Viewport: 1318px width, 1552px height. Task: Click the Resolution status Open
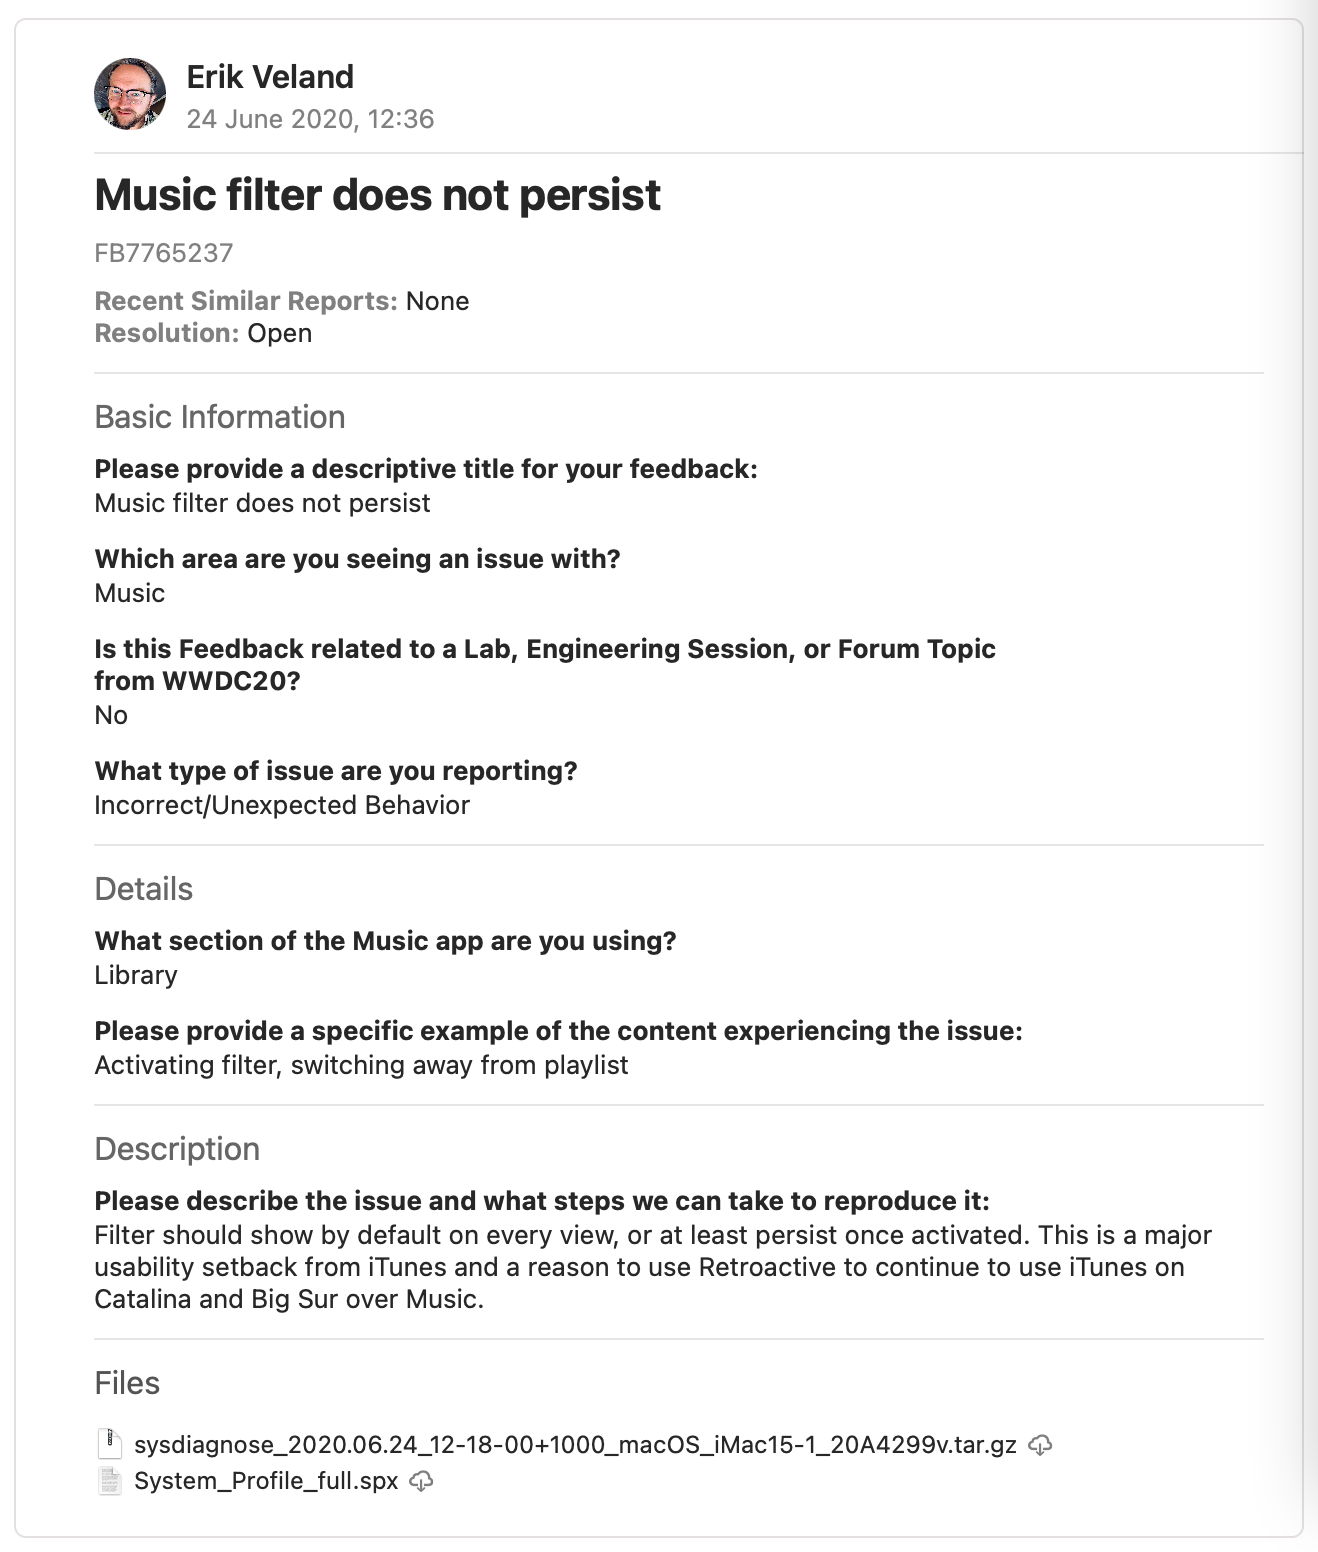coord(280,333)
